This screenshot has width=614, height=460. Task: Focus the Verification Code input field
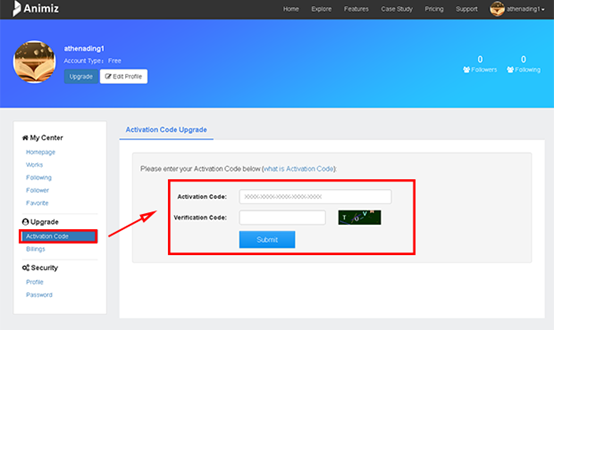[x=282, y=218]
